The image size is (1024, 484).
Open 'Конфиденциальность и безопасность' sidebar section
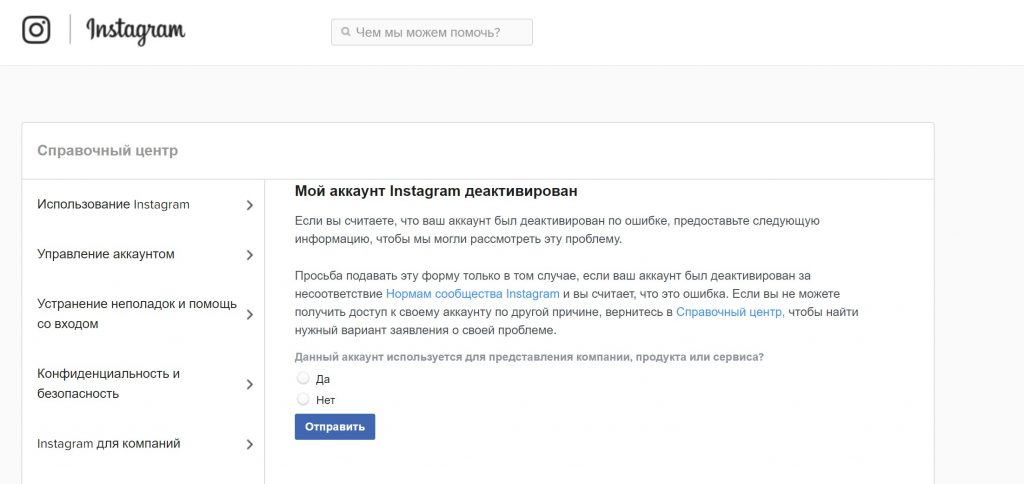(x=108, y=383)
